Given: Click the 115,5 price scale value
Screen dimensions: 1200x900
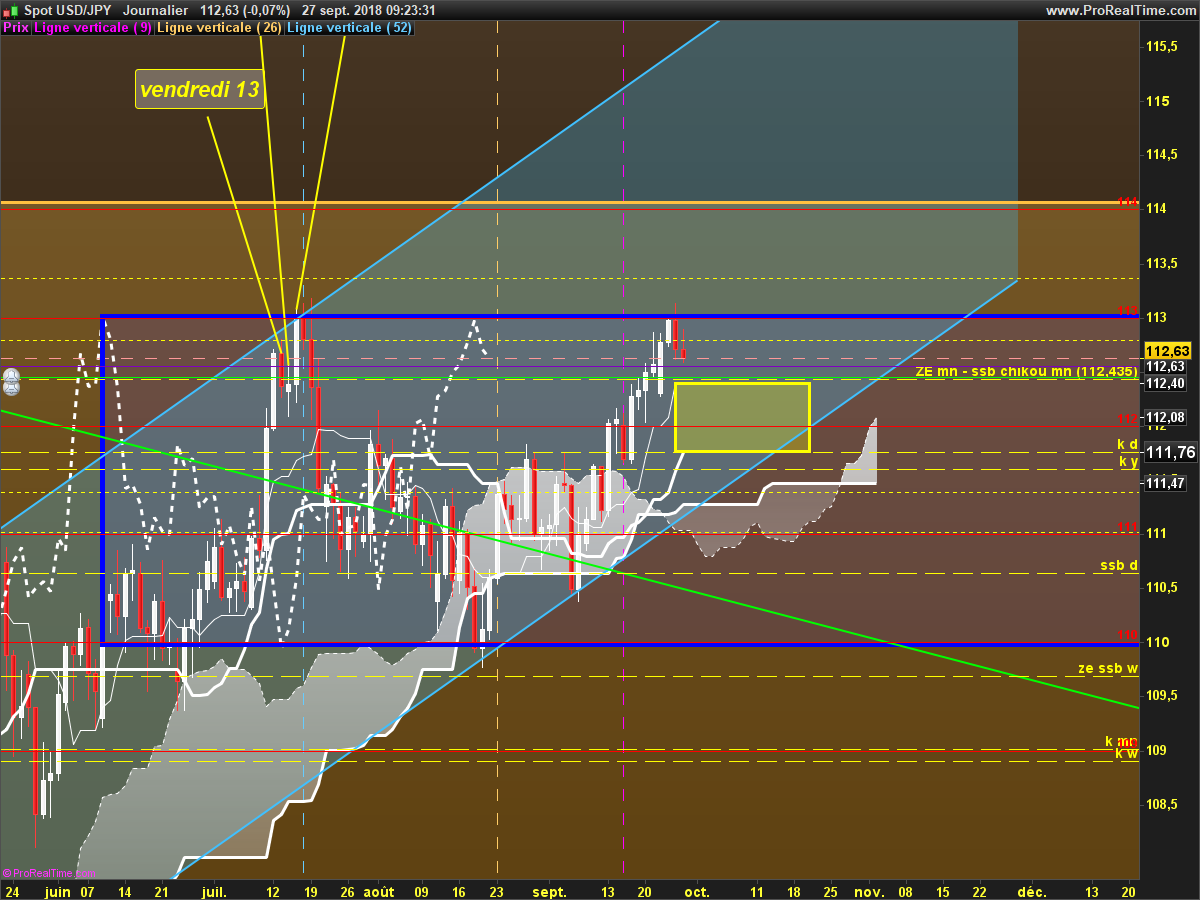Looking at the screenshot, I should [x=1161, y=46].
